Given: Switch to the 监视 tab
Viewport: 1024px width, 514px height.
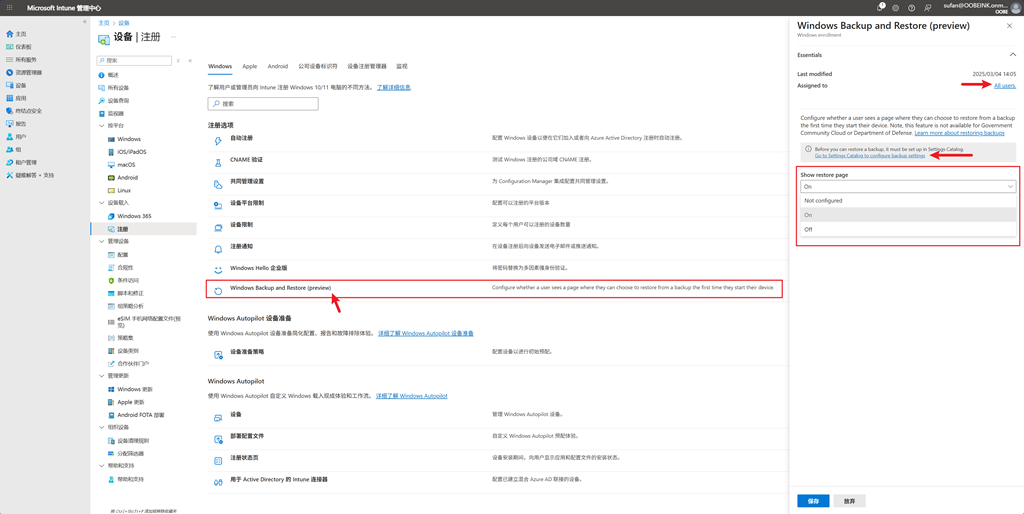Looking at the screenshot, I should click(402, 67).
